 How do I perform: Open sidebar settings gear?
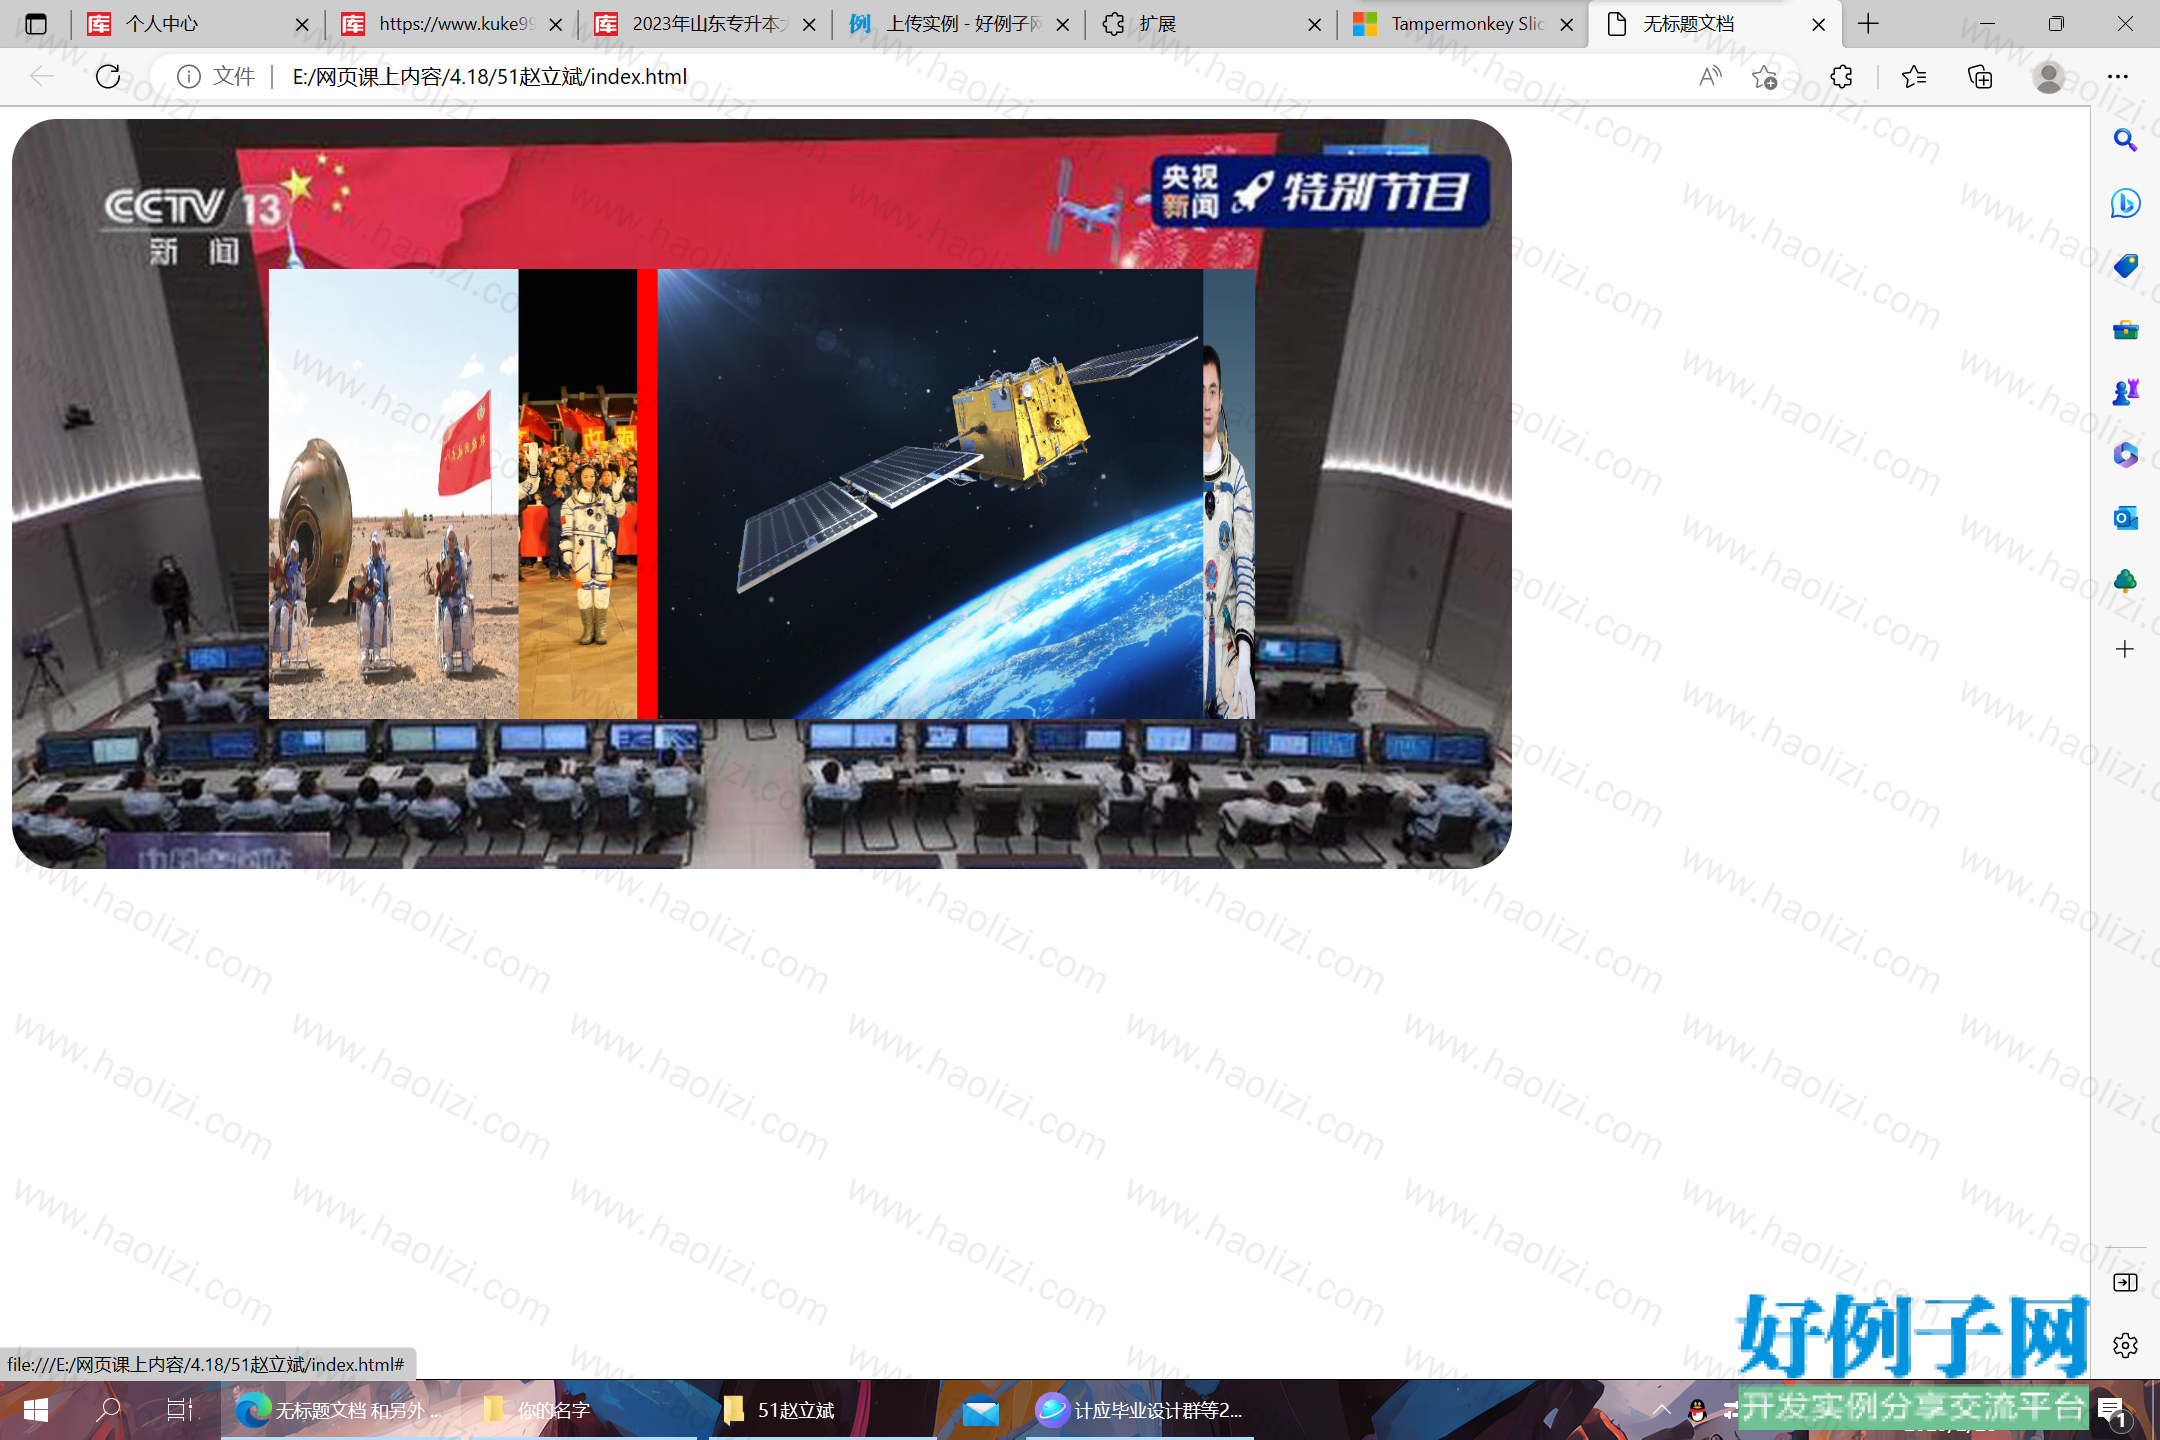pos(2125,1345)
